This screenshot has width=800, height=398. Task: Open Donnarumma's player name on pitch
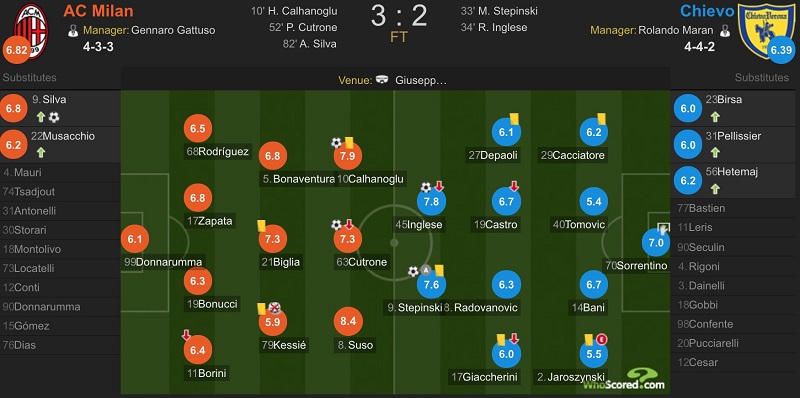coord(163,262)
